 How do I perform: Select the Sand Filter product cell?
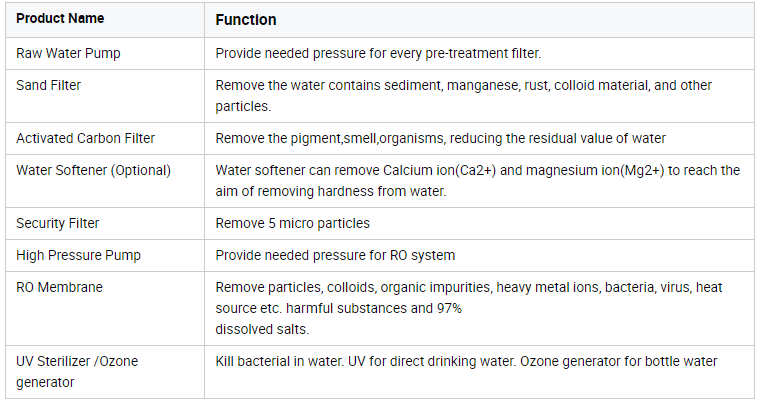click(x=49, y=86)
